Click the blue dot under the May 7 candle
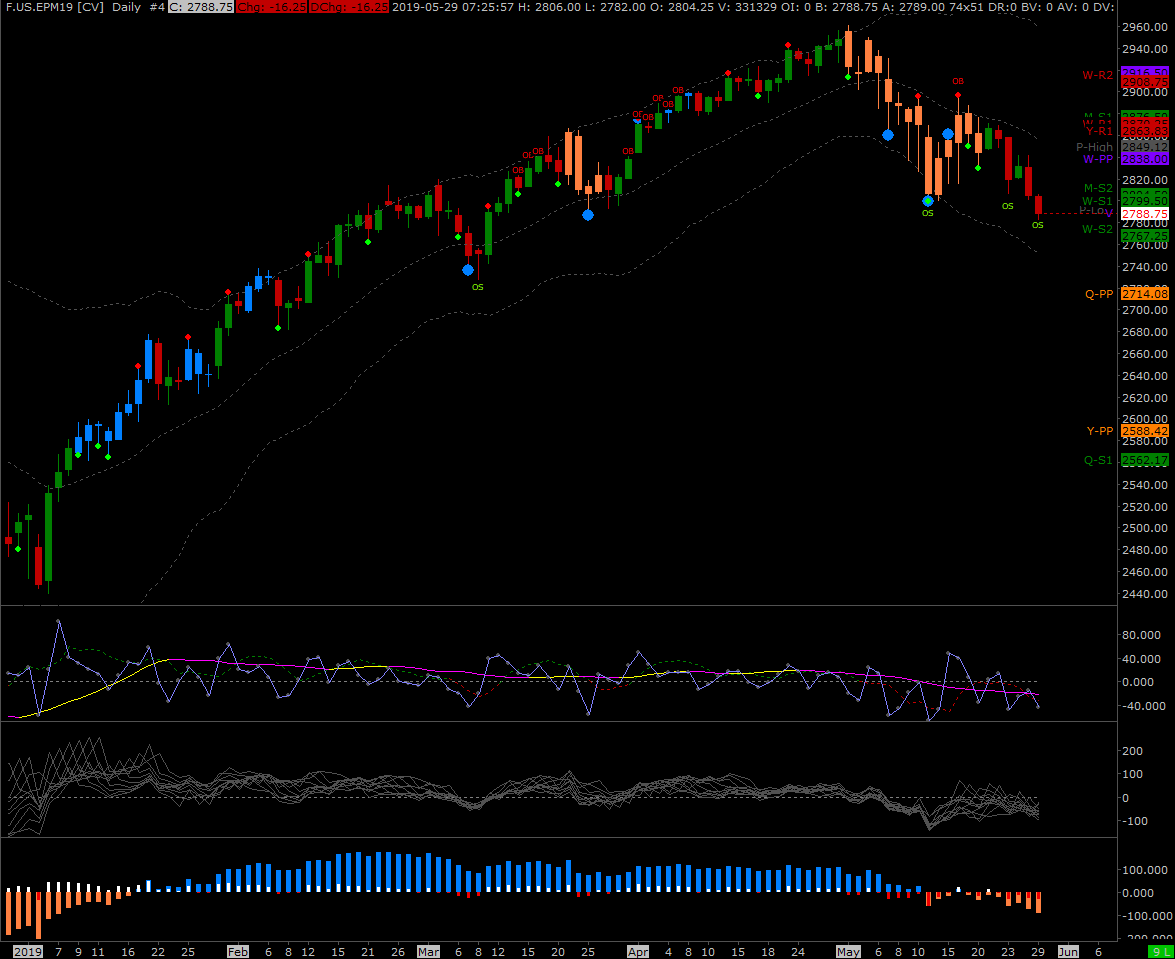Viewport: 1175px width, 959px height. [x=888, y=135]
